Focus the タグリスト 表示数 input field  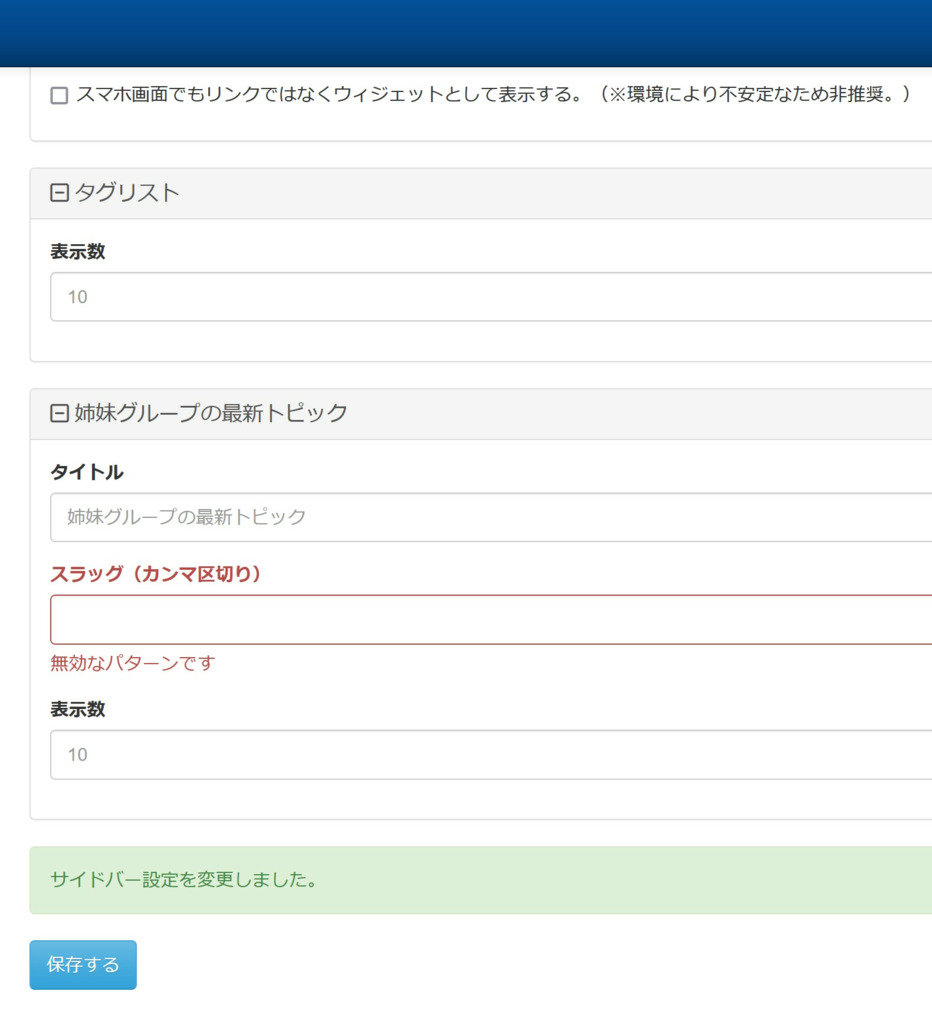(491, 296)
